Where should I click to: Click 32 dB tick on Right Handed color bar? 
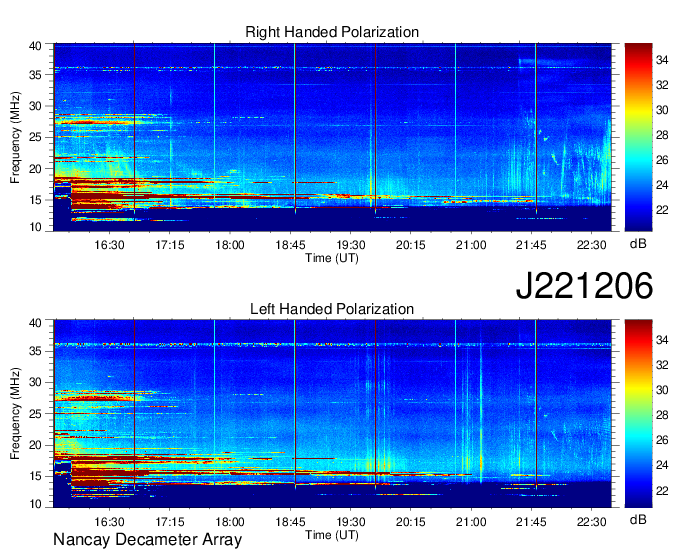[x=662, y=85]
